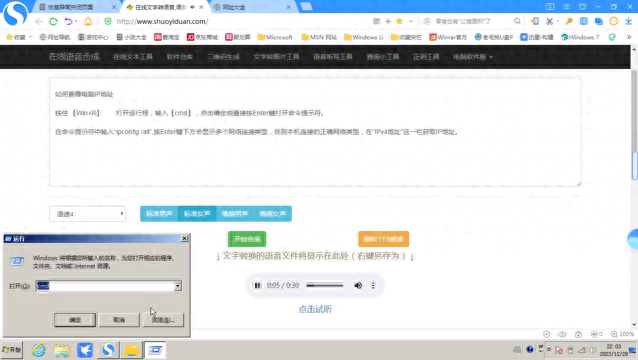Click the green 开始合成 button
The height and width of the screenshot is (360, 638).
coord(247,239)
